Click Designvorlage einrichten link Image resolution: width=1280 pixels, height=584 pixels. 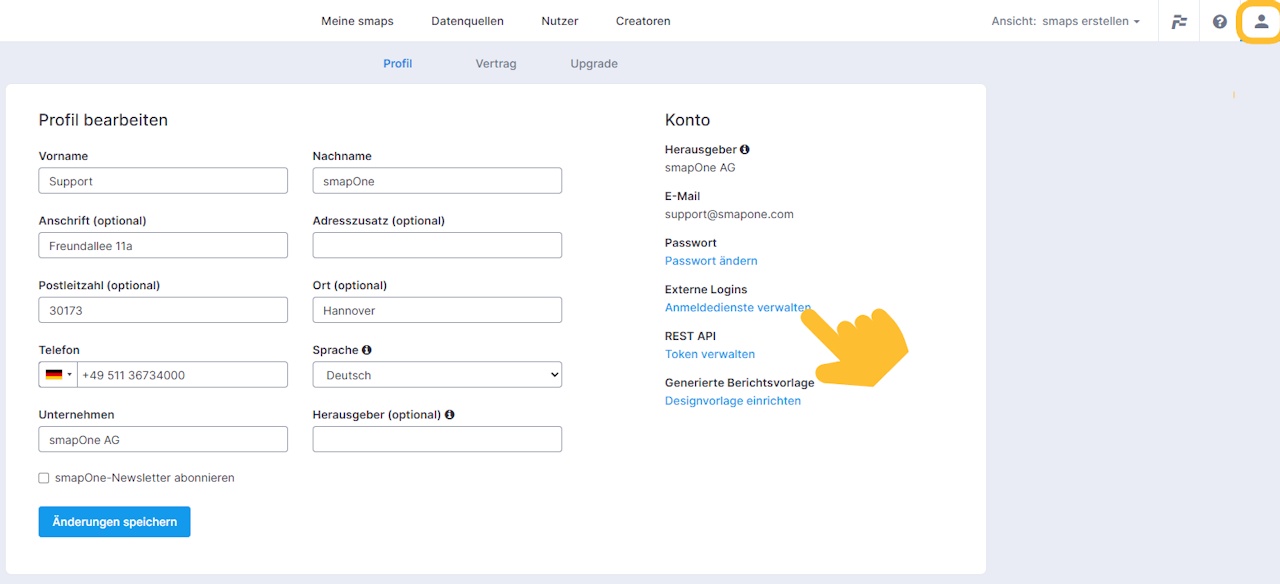(733, 401)
